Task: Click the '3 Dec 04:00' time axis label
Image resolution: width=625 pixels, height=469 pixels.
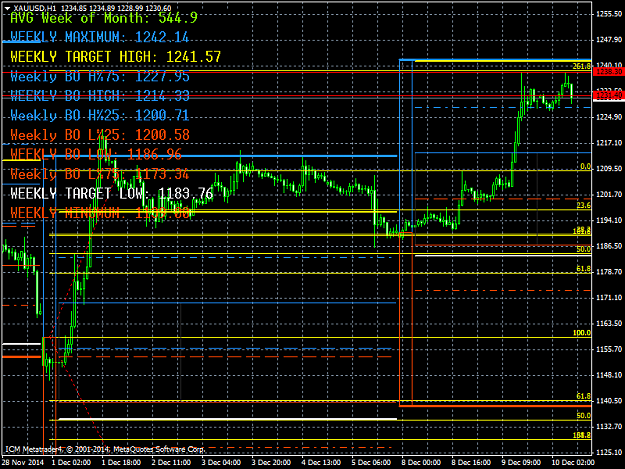Action: (x=221, y=462)
